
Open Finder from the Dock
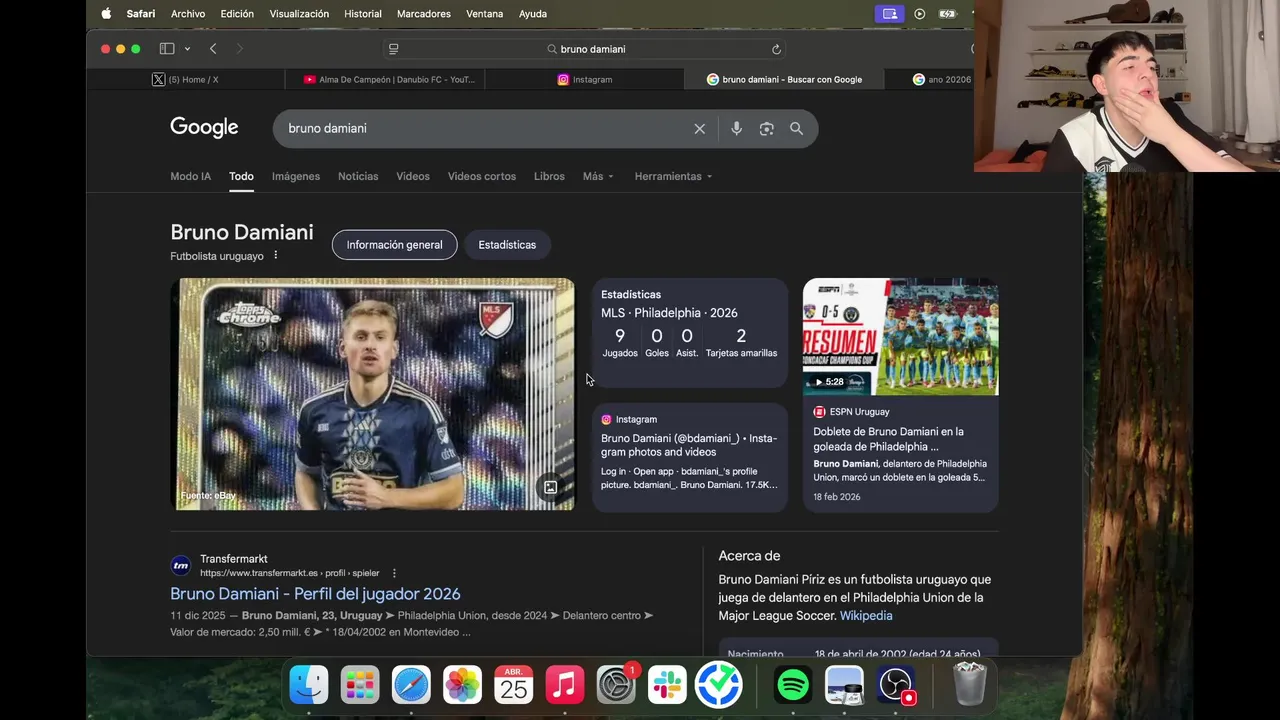309,685
